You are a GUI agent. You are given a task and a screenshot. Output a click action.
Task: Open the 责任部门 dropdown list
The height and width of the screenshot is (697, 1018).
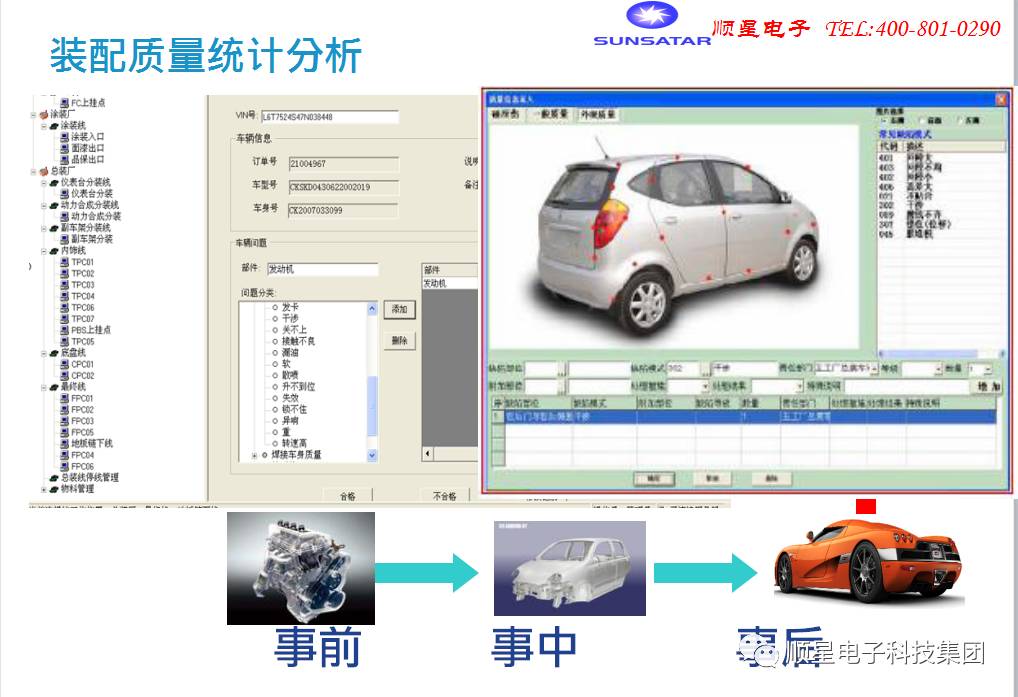pyautogui.click(x=873, y=369)
